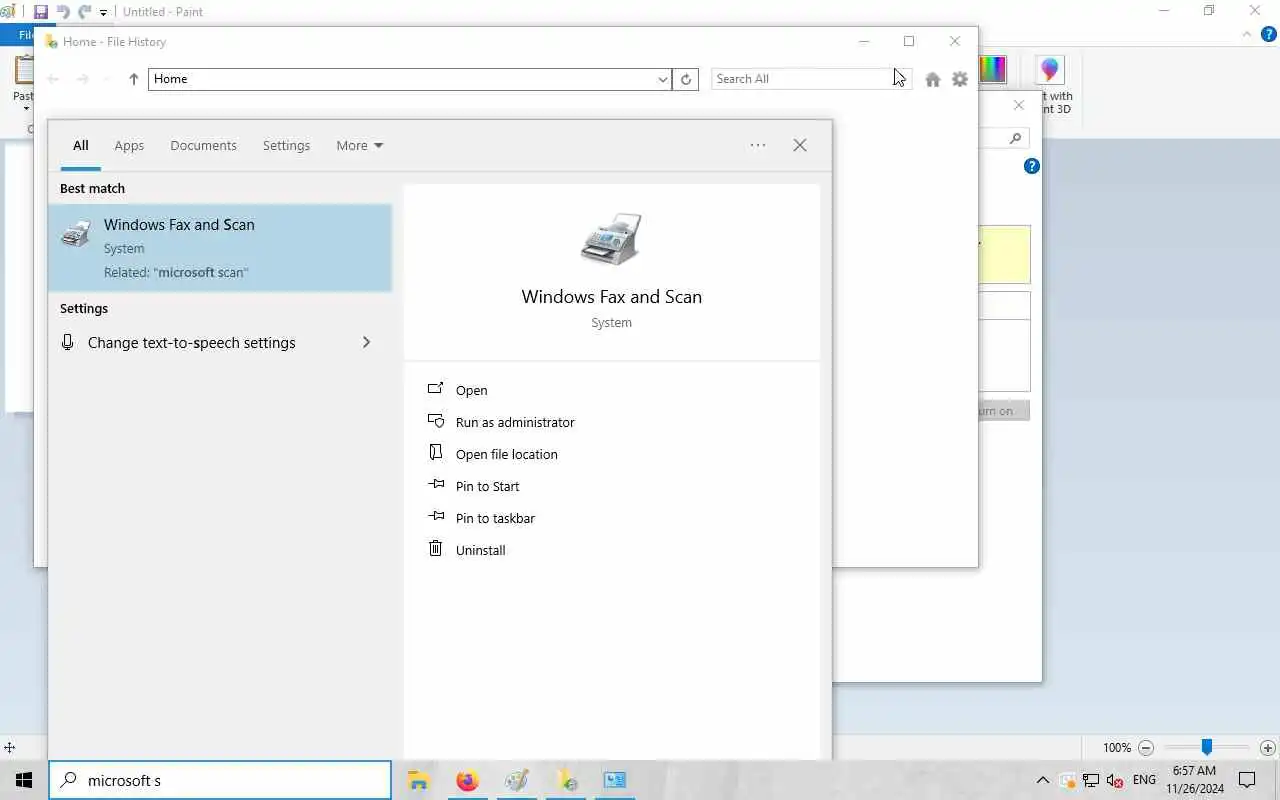Click the Undo arrow in Paint's quick access toolbar
This screenshot has width=1280, height=800.
(63, 12)
